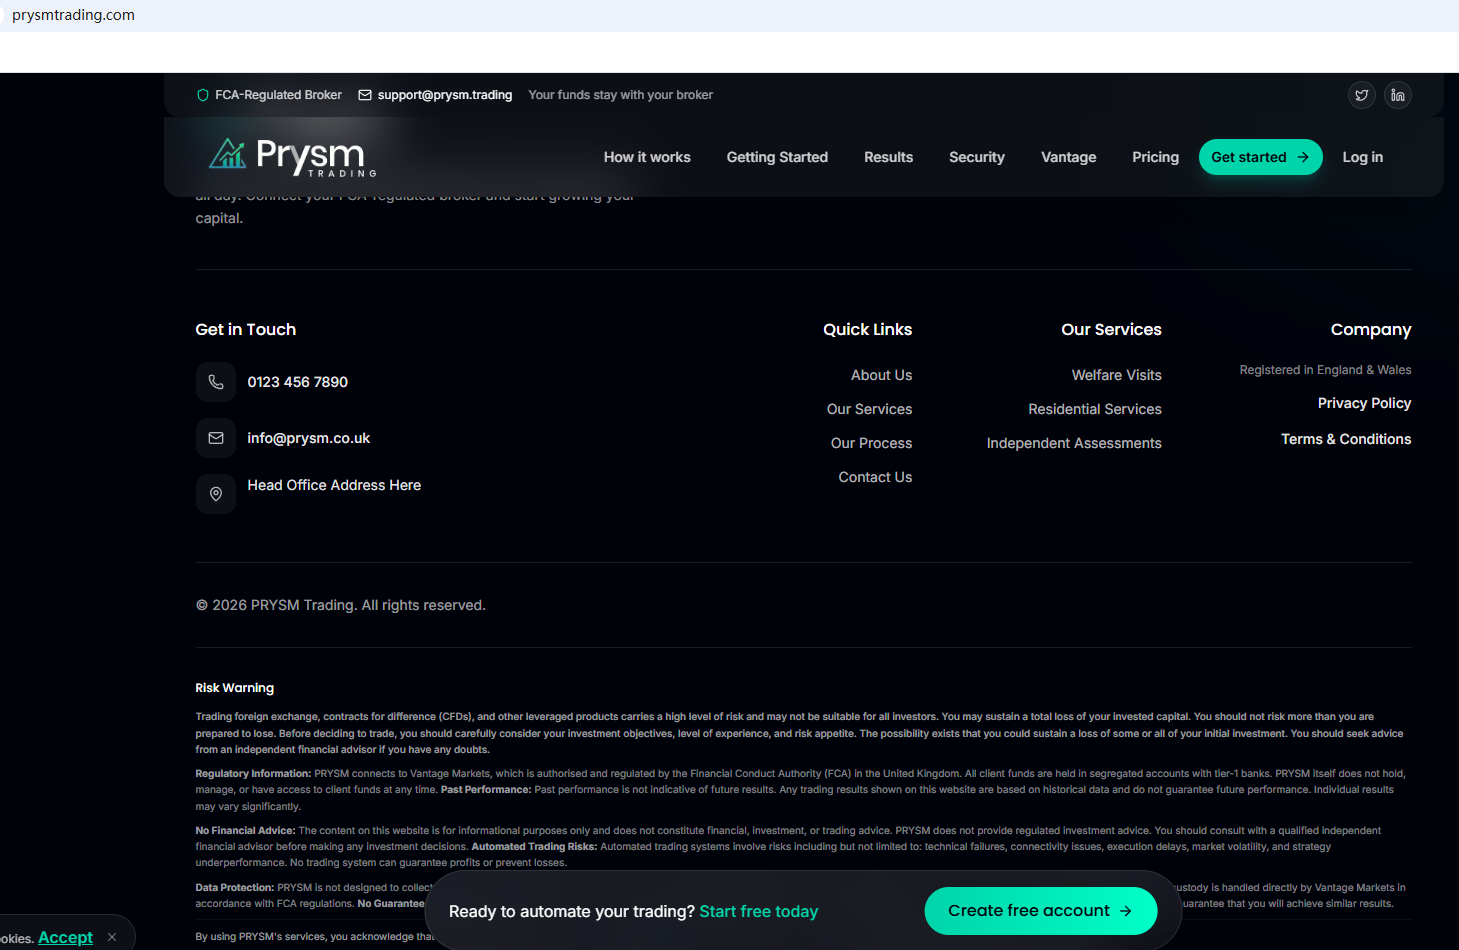Click the Twitter icon in top bar

(1361, 95)
